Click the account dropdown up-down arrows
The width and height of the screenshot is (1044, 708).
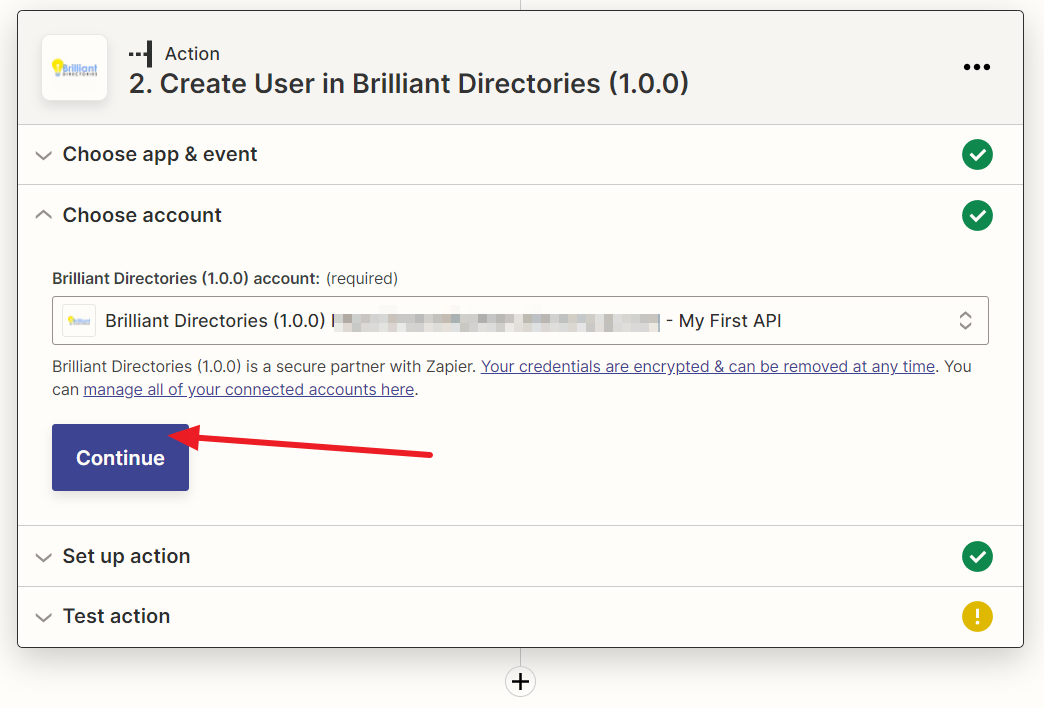click(x=965, y=321)
